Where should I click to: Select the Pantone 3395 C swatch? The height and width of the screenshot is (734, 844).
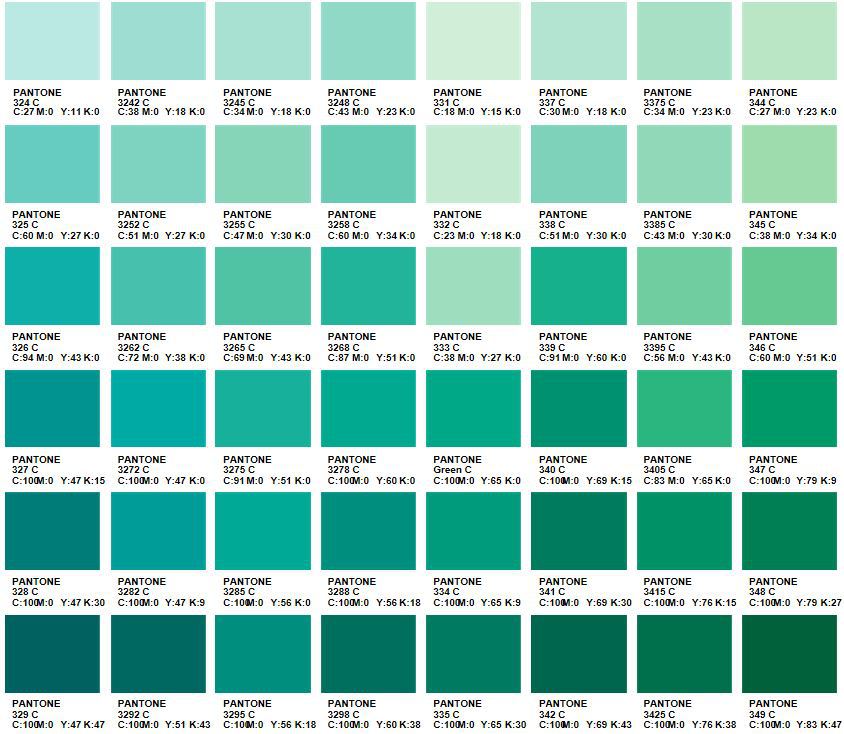tap(684, 286)
